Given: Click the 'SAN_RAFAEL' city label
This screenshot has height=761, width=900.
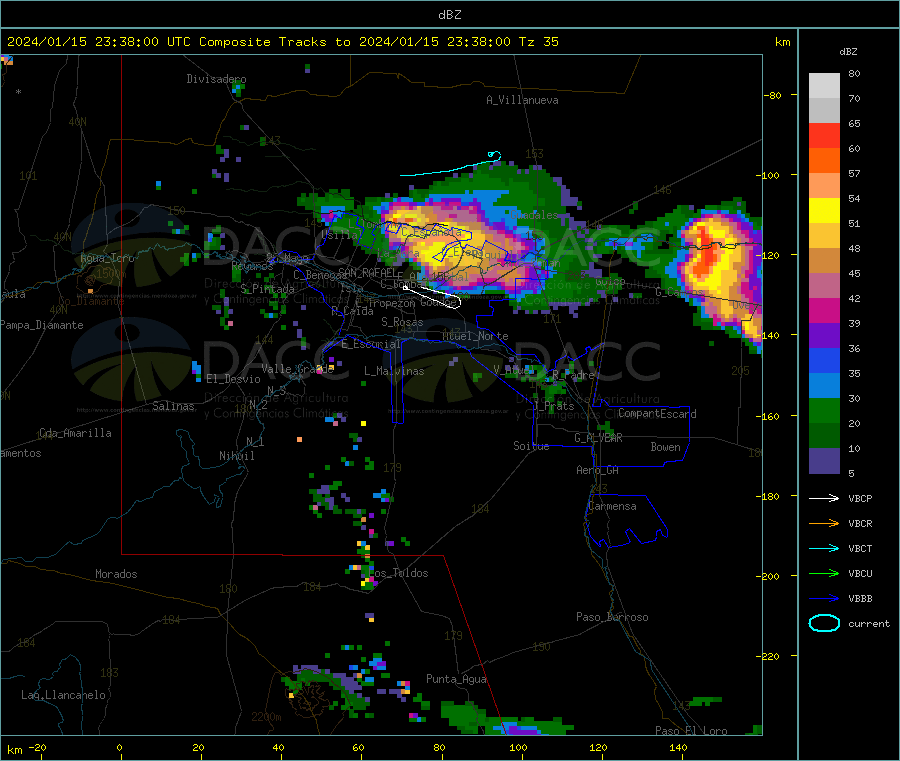Looking at the screenshot, I should pos(367,272).
